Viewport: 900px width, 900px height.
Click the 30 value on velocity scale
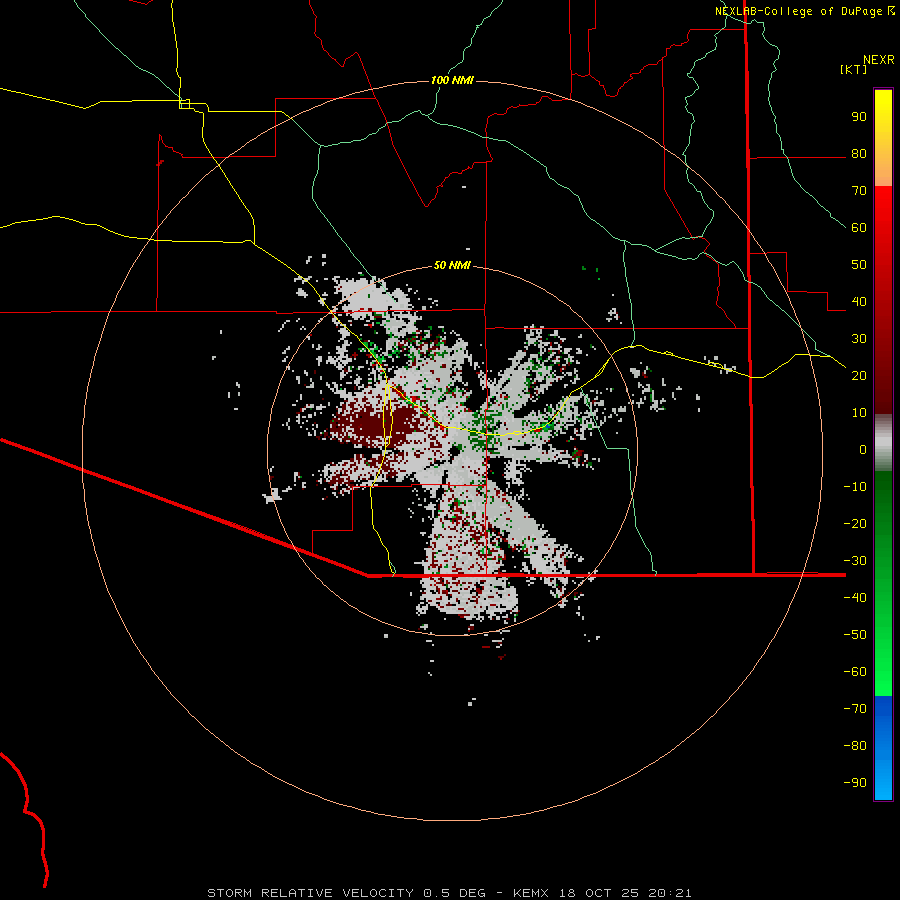tap(859, 339)
